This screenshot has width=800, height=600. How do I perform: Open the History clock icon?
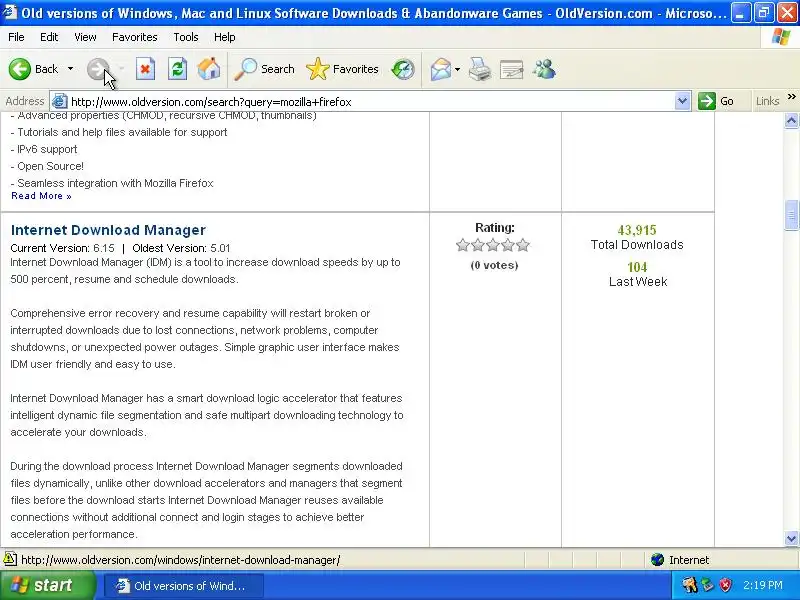(x=403, y=69)
